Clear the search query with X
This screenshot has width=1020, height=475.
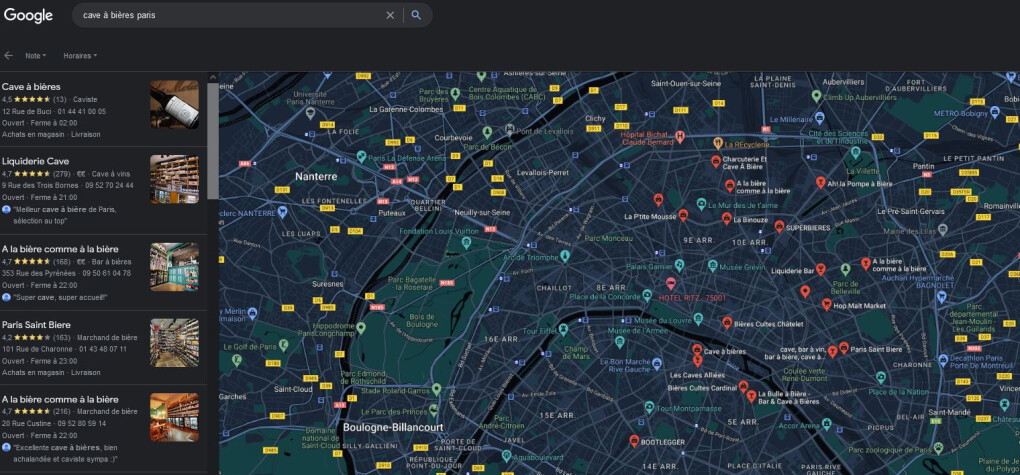[x=390, y=15]
